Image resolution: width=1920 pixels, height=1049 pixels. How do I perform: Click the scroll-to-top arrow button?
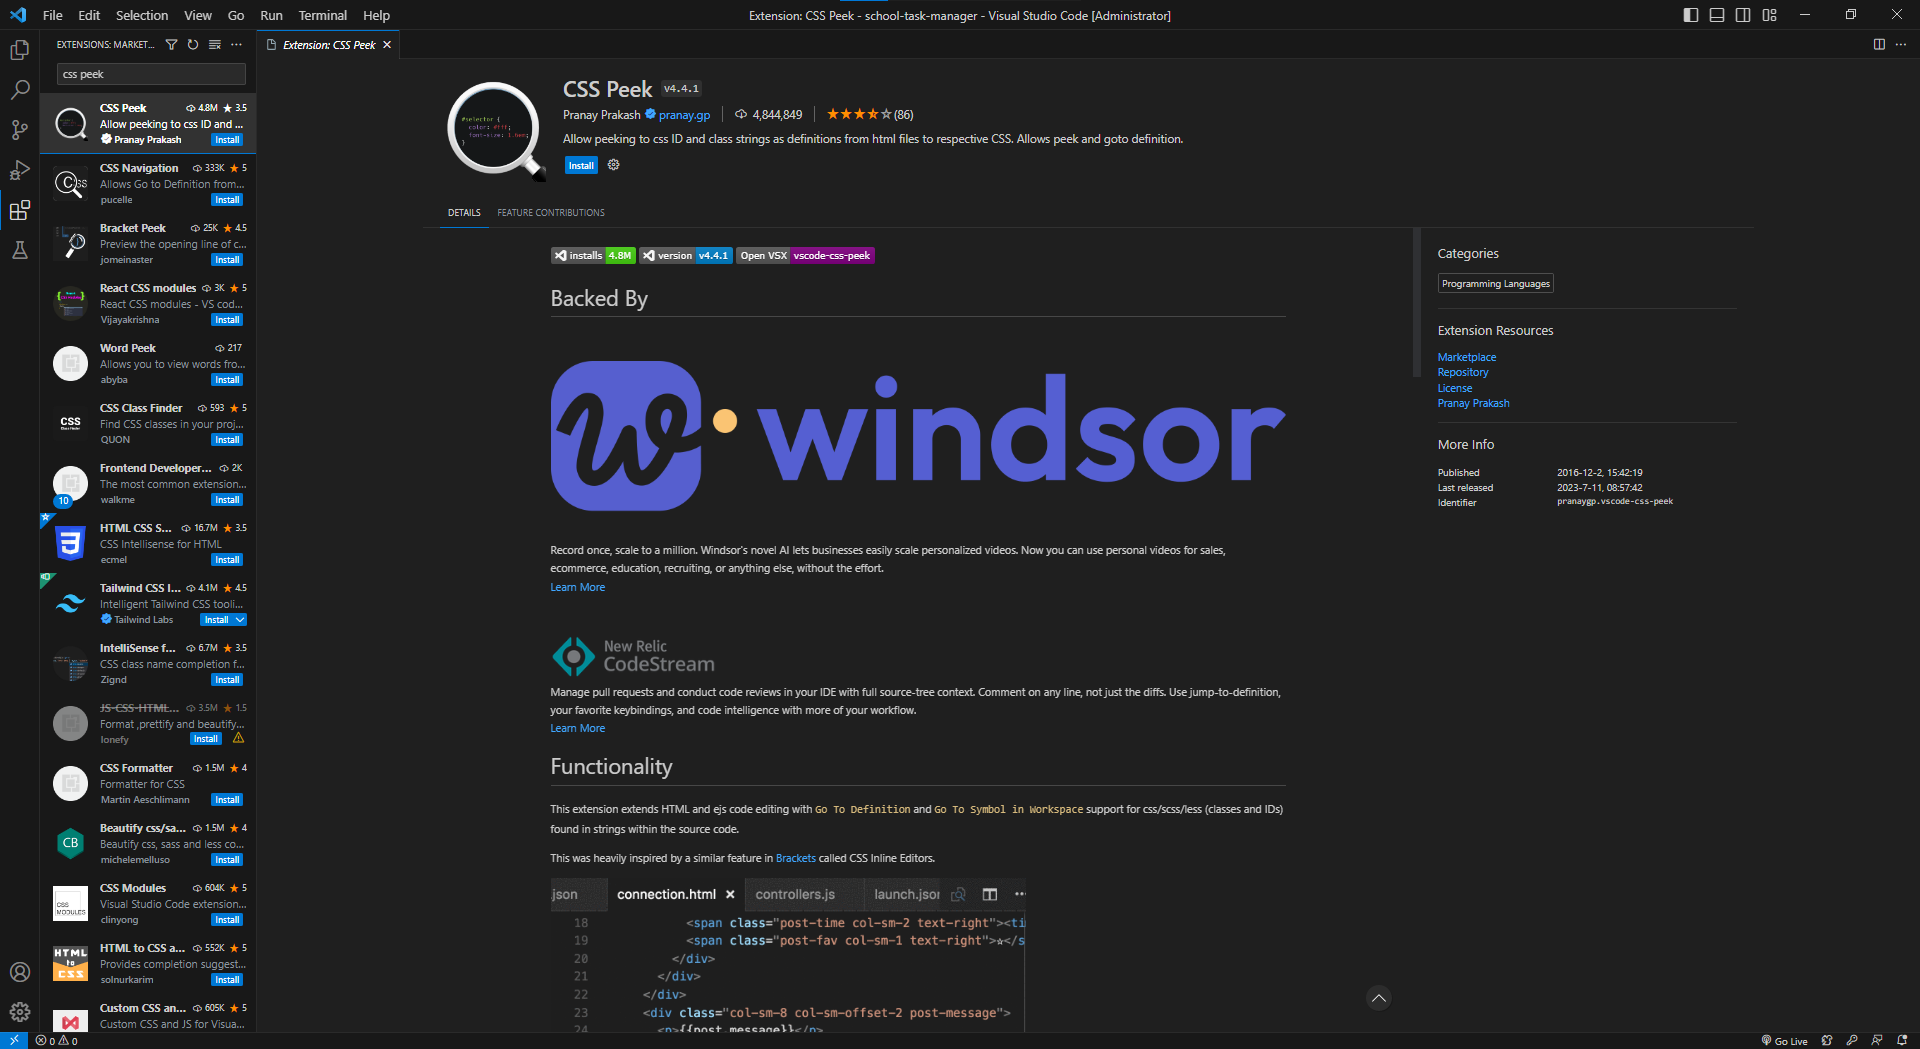pos(1379,998)
